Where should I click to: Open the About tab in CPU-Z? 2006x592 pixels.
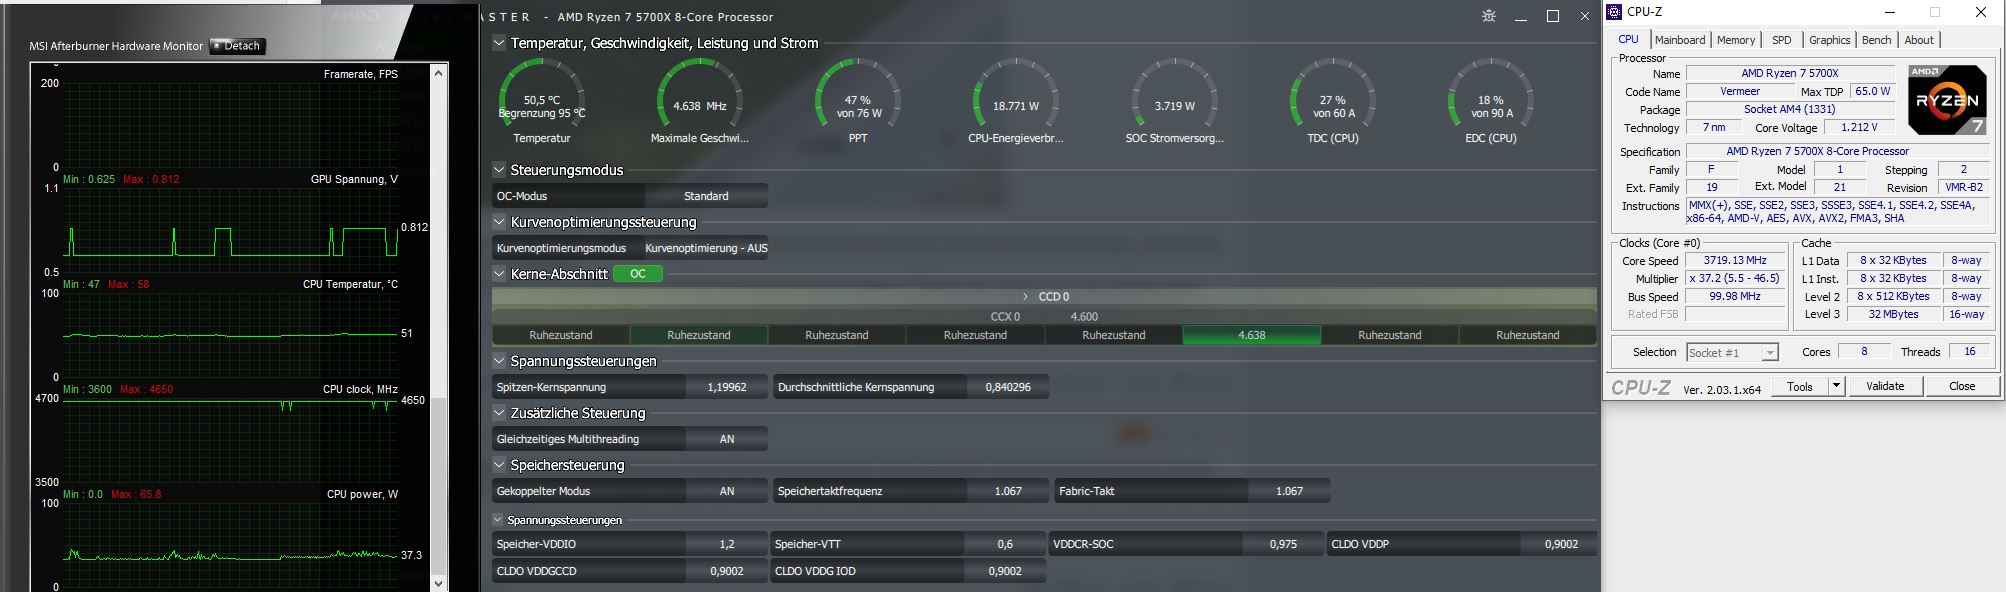1919,40
